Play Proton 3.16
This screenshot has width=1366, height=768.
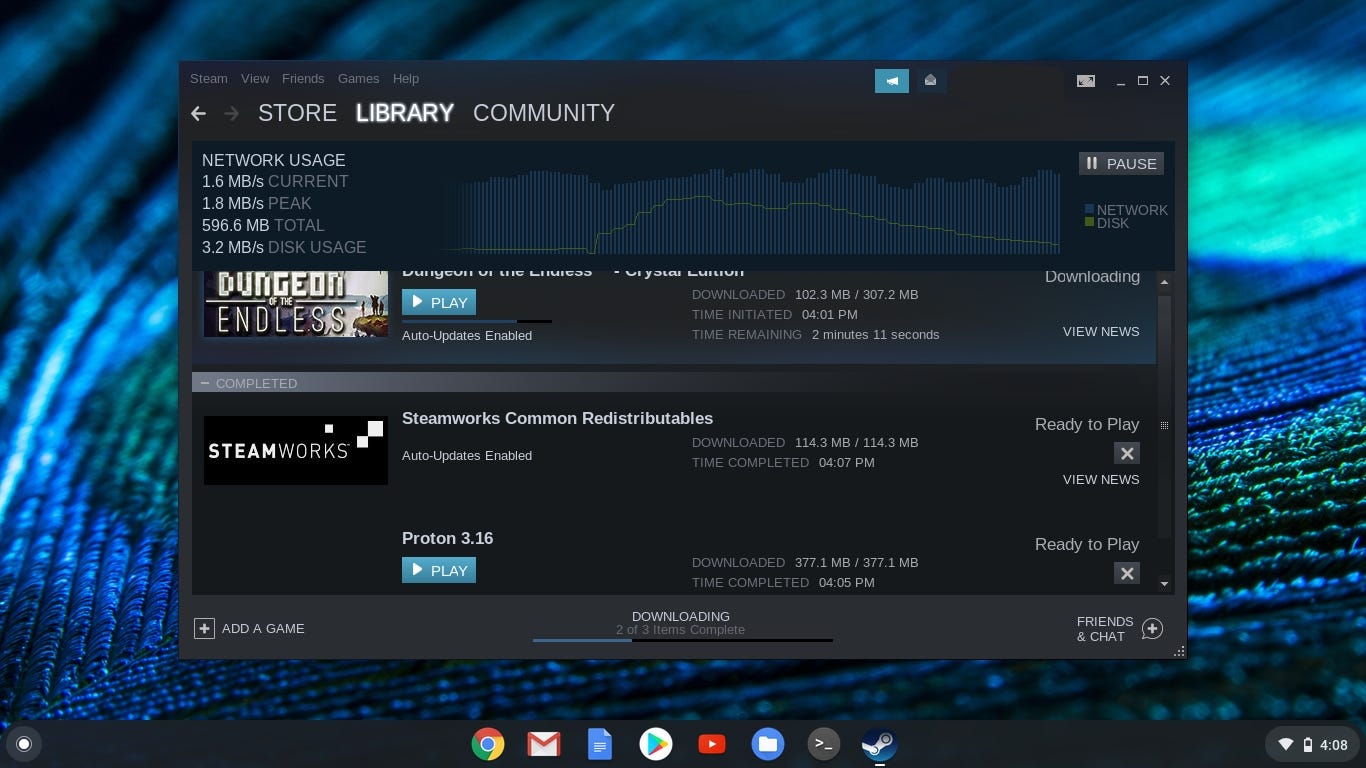tap(439, 570)
